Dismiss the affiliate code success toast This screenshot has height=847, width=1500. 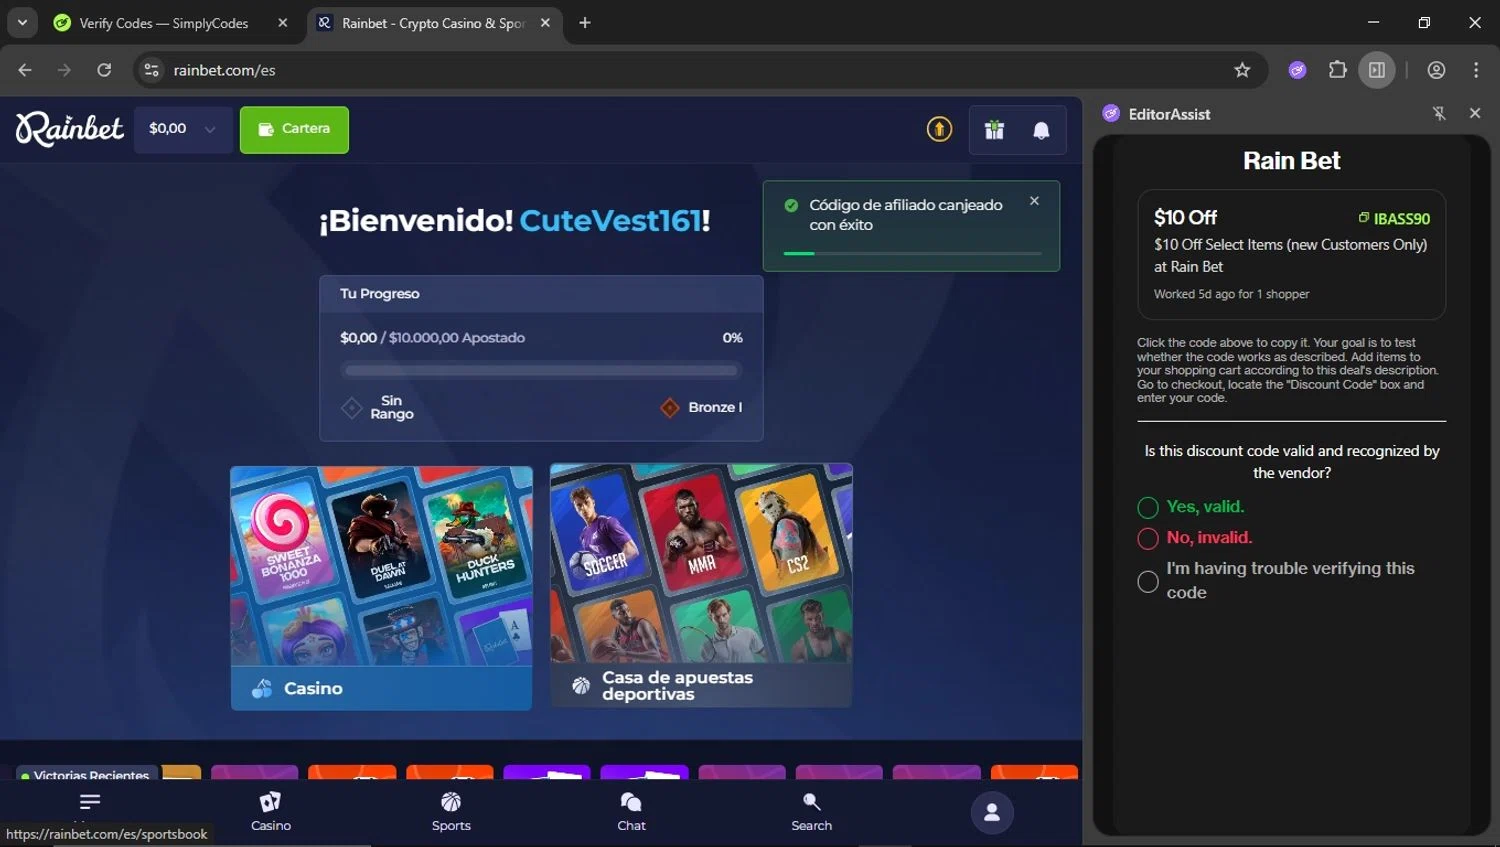[1034, 201]
